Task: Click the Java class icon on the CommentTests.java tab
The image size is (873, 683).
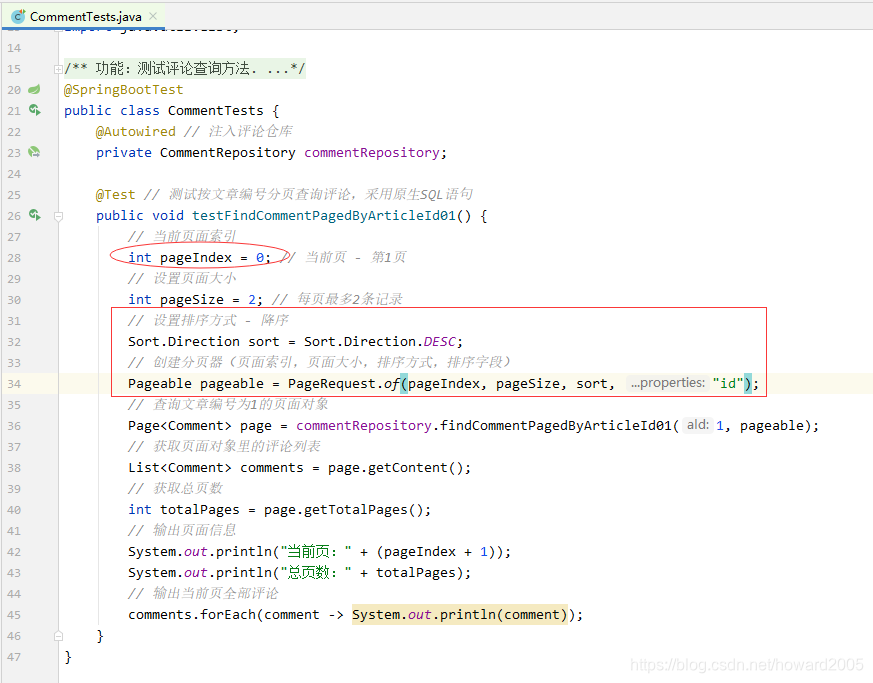Action: click(x=18, y=17)
